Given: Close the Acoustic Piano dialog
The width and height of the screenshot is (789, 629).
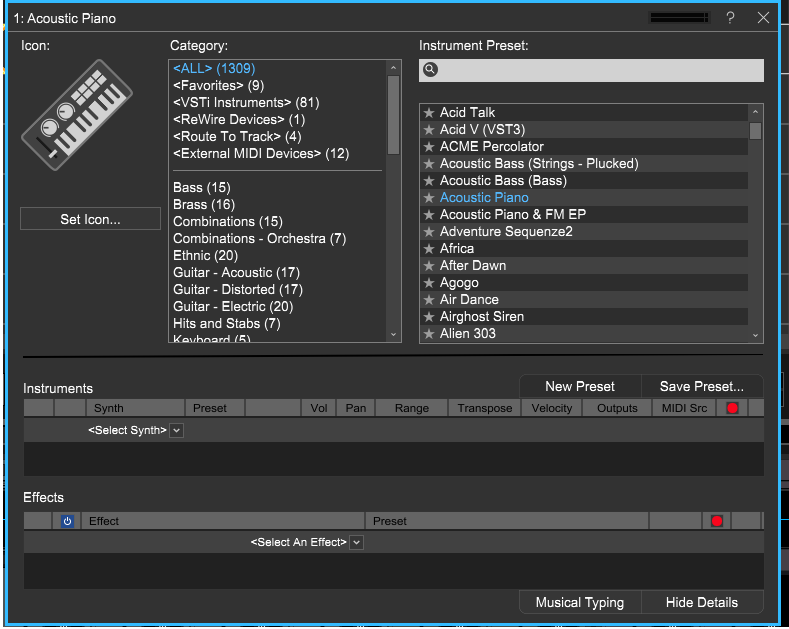Looking at the screenshot, I should [x=763, y=18].
